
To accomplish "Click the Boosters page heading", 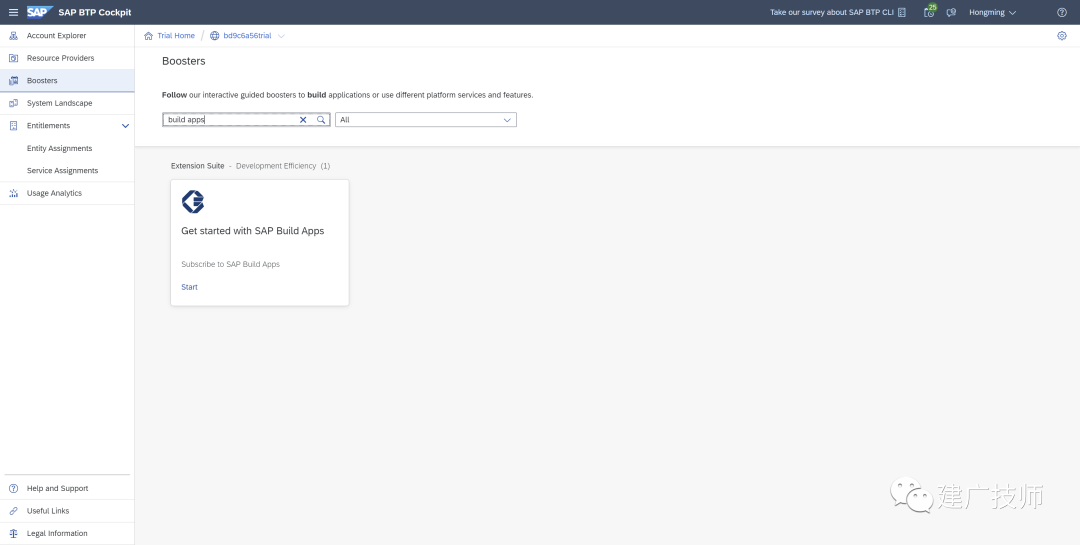I will pyautogui.click(x=184, y=61).
